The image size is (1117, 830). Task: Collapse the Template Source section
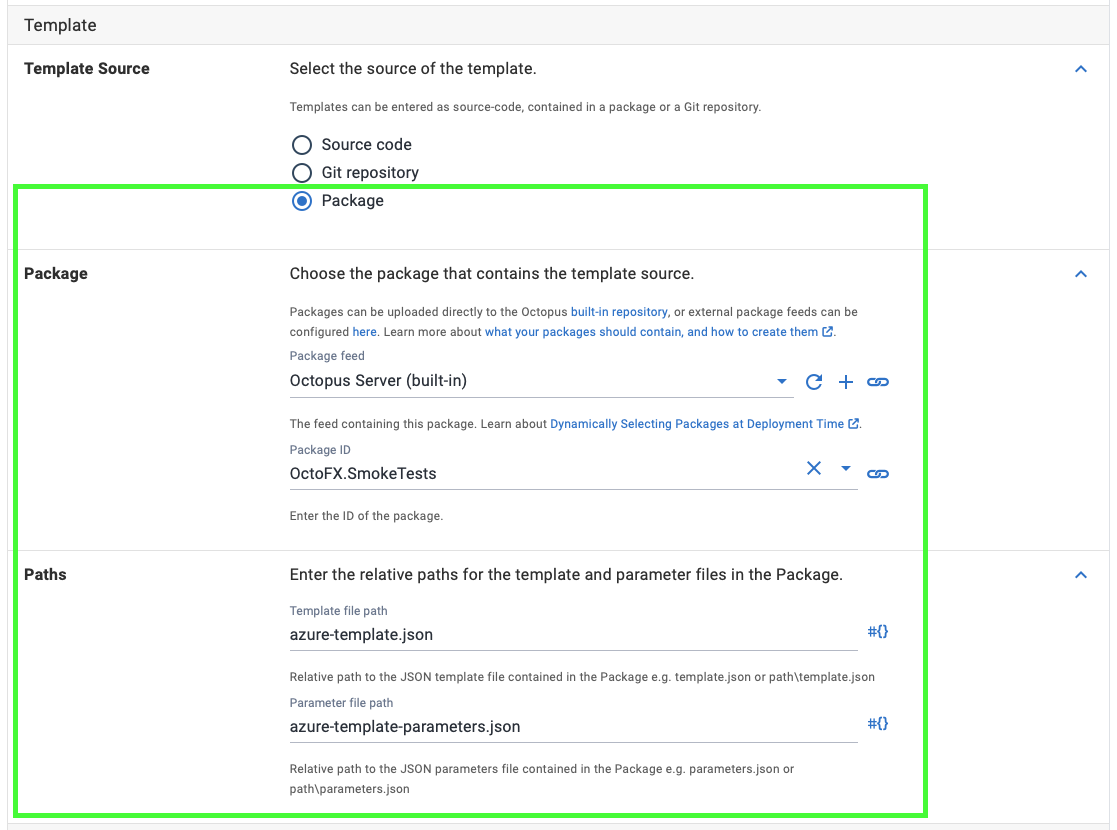(x=1080, y=69)
